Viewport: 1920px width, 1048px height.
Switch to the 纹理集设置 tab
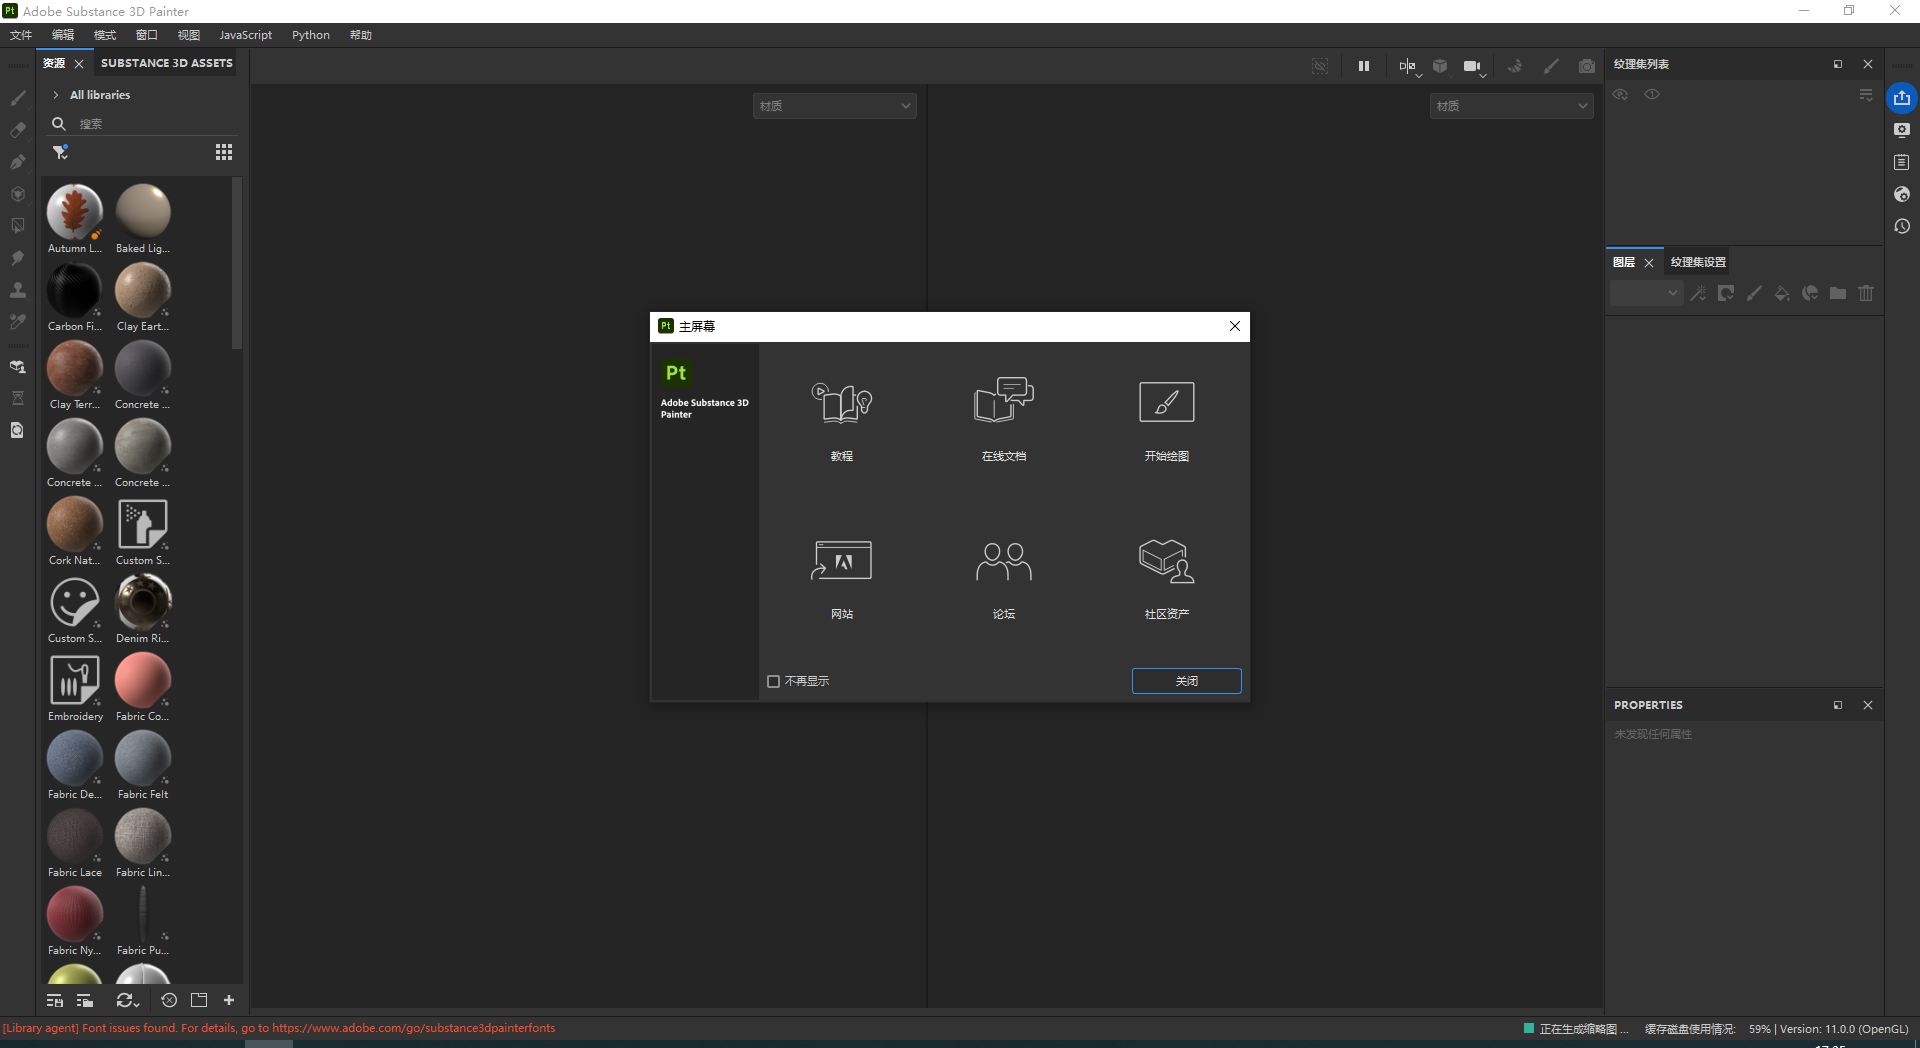pyautogui.click(x=1697, y=261)
